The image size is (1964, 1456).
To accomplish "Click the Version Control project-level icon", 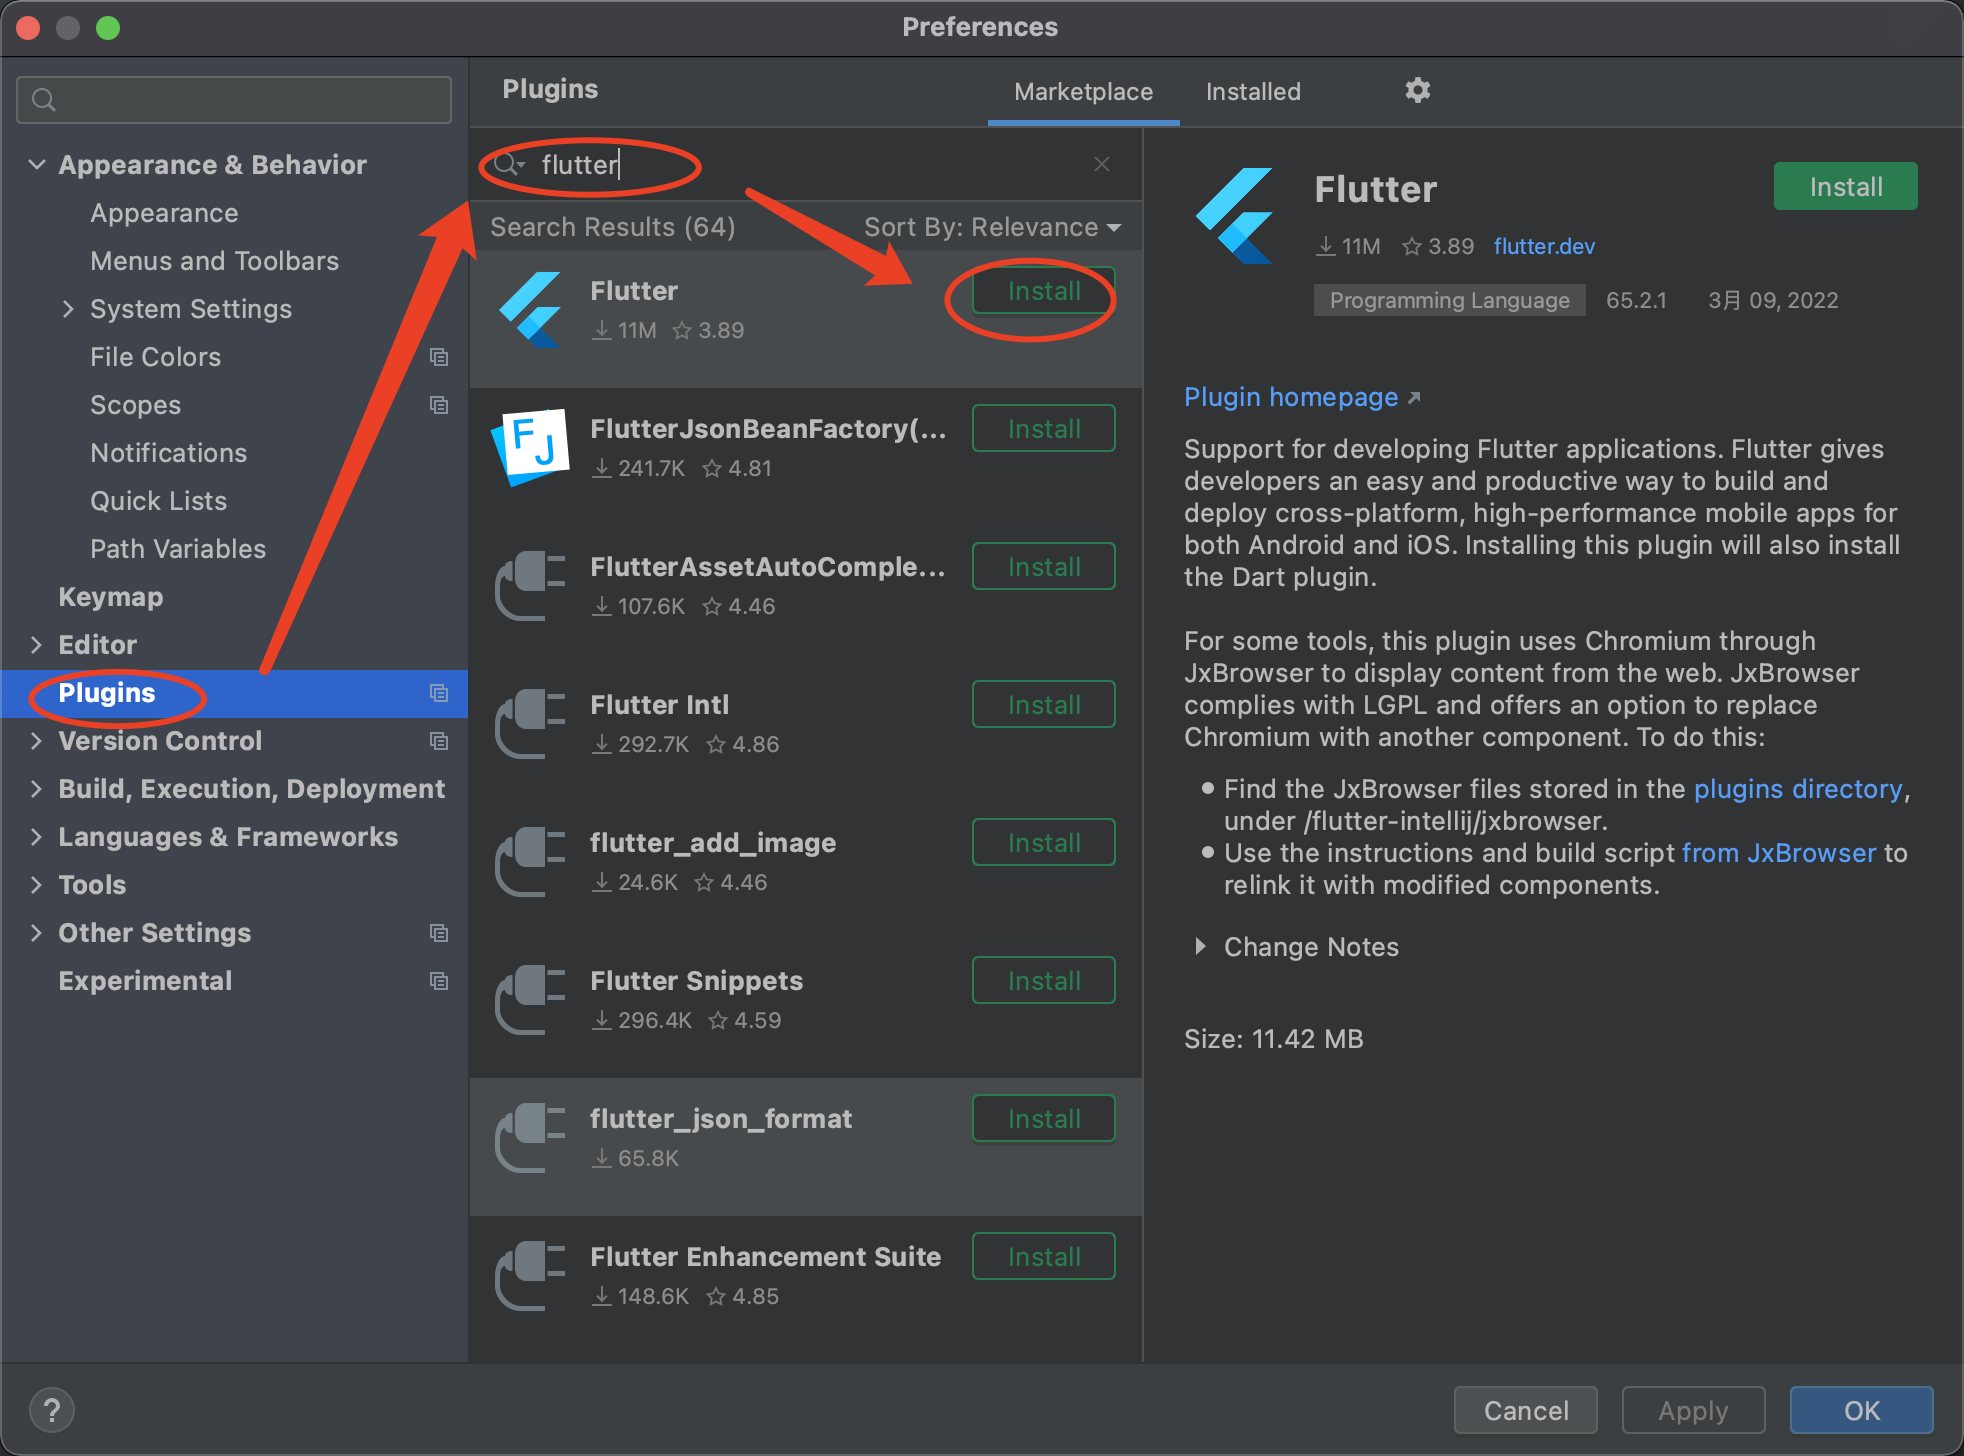I will click(438, 741).
